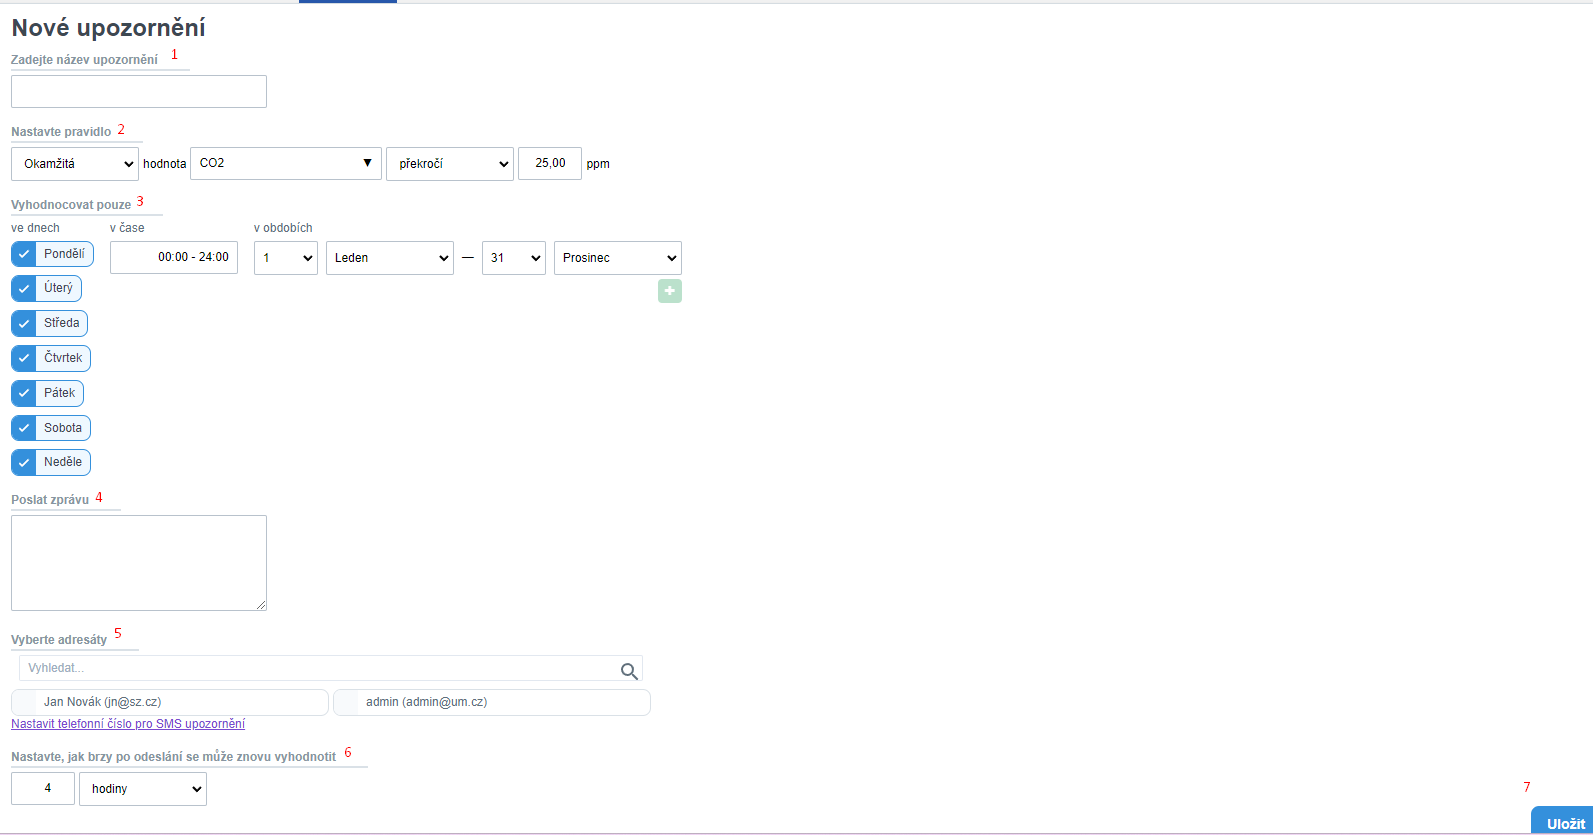The height and width of the screenshot is (835, 1593).
Task: Uncheck the Pátek day
Action: click(24, 393)
